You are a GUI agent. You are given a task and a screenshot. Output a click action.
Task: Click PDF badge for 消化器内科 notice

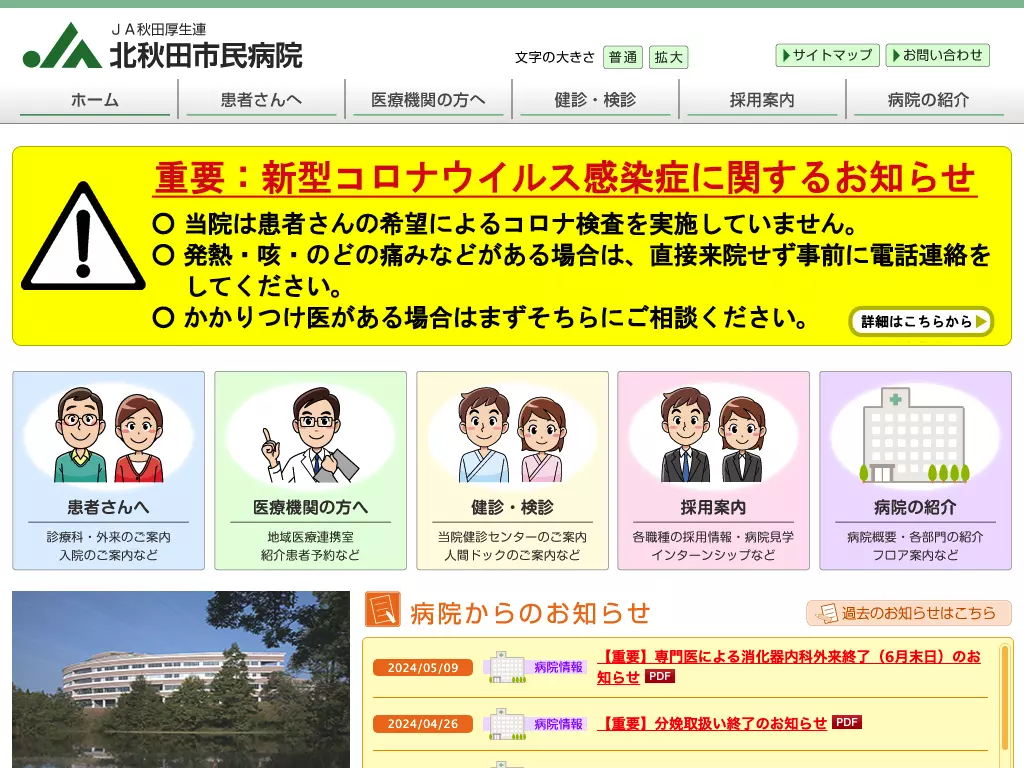[660, 677]
